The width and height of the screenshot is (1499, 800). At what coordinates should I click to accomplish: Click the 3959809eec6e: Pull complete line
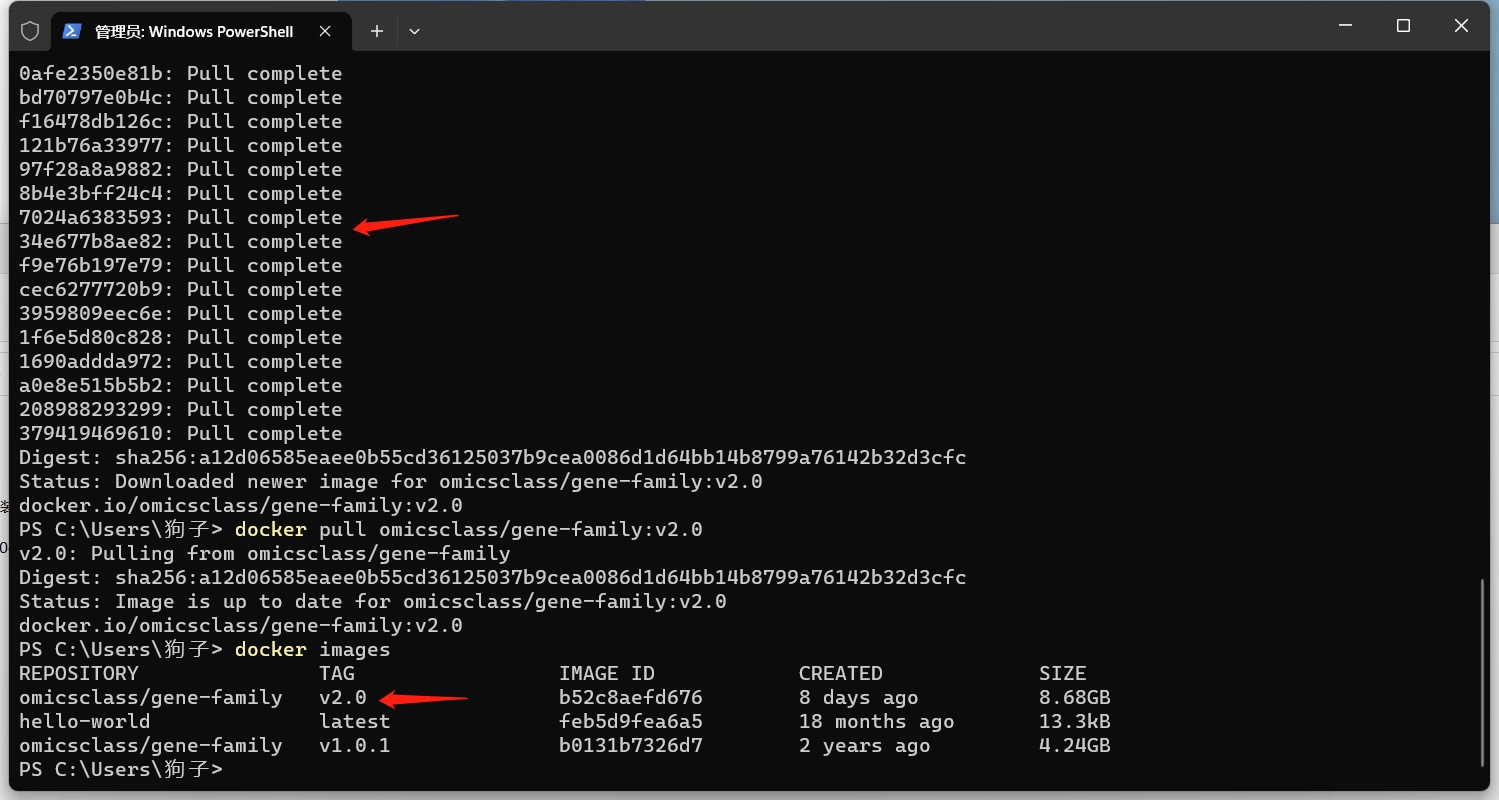click(180, 314)
